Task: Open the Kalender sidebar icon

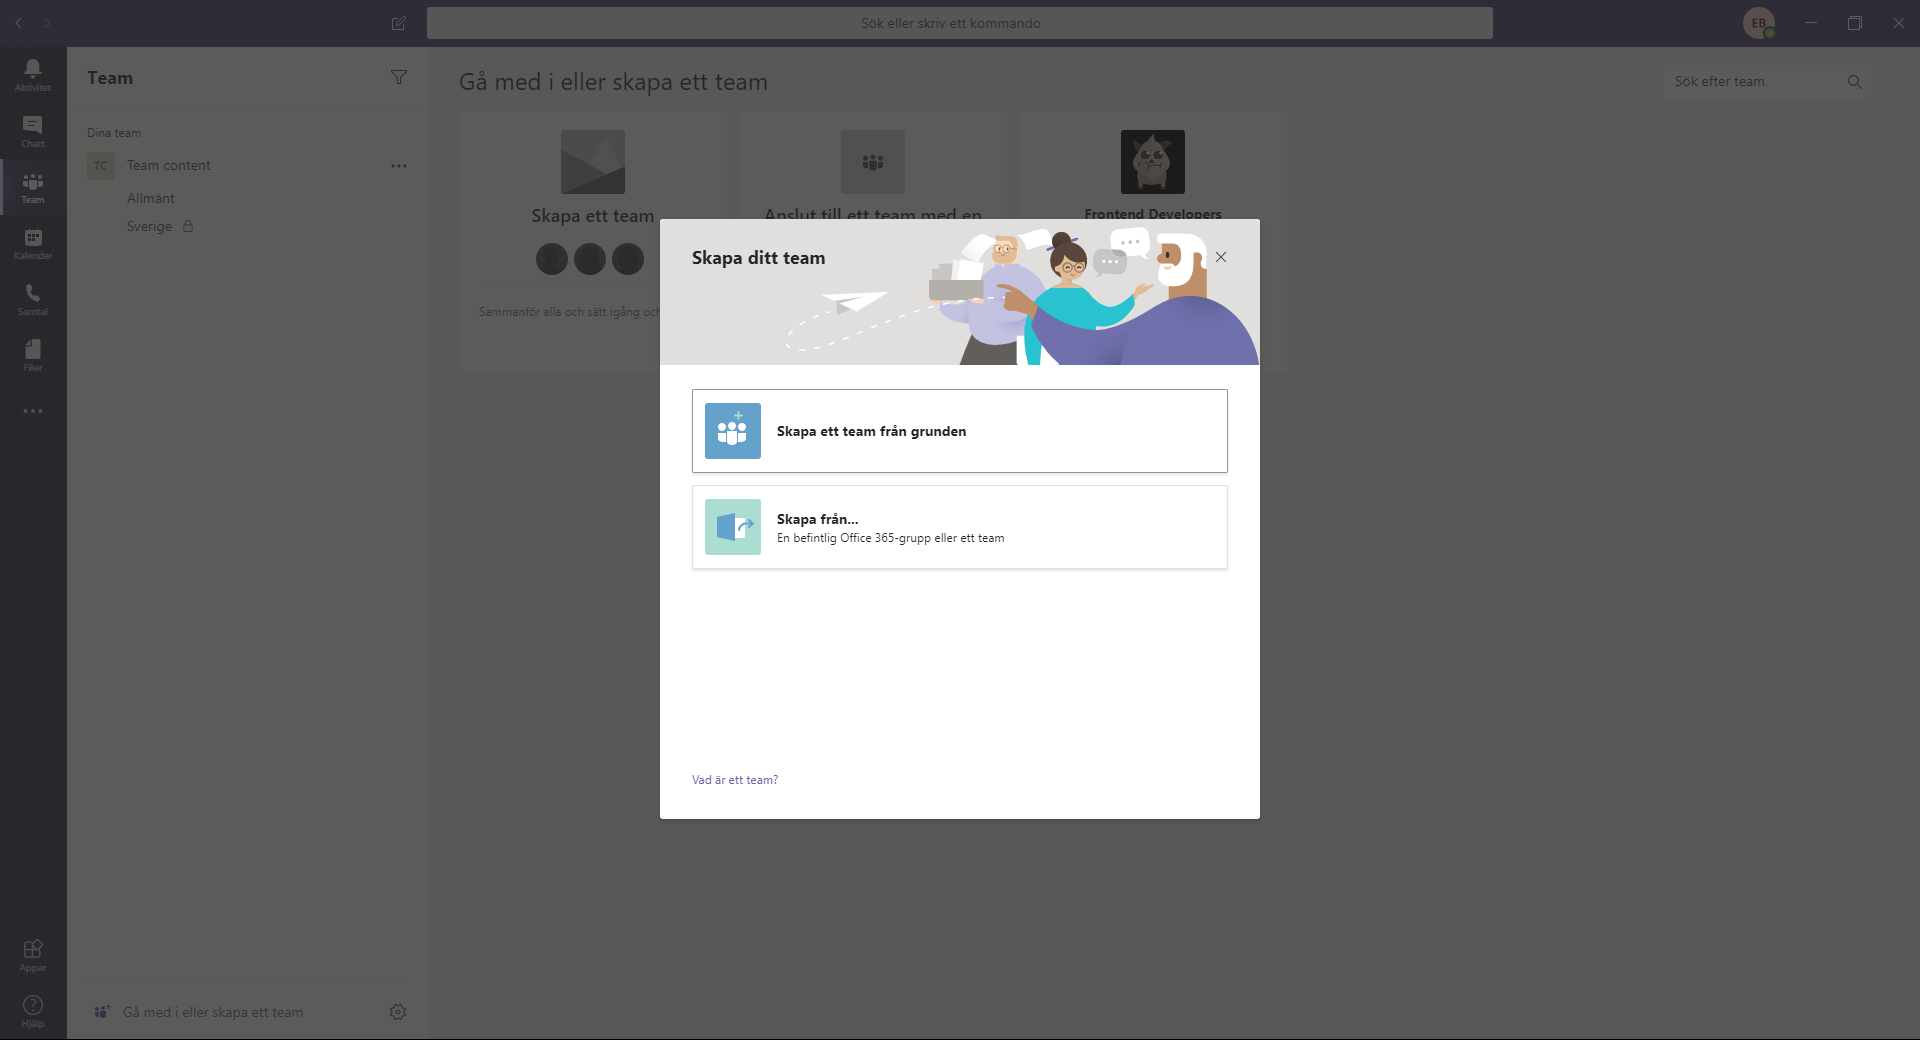Action: (x=32, y=243)
